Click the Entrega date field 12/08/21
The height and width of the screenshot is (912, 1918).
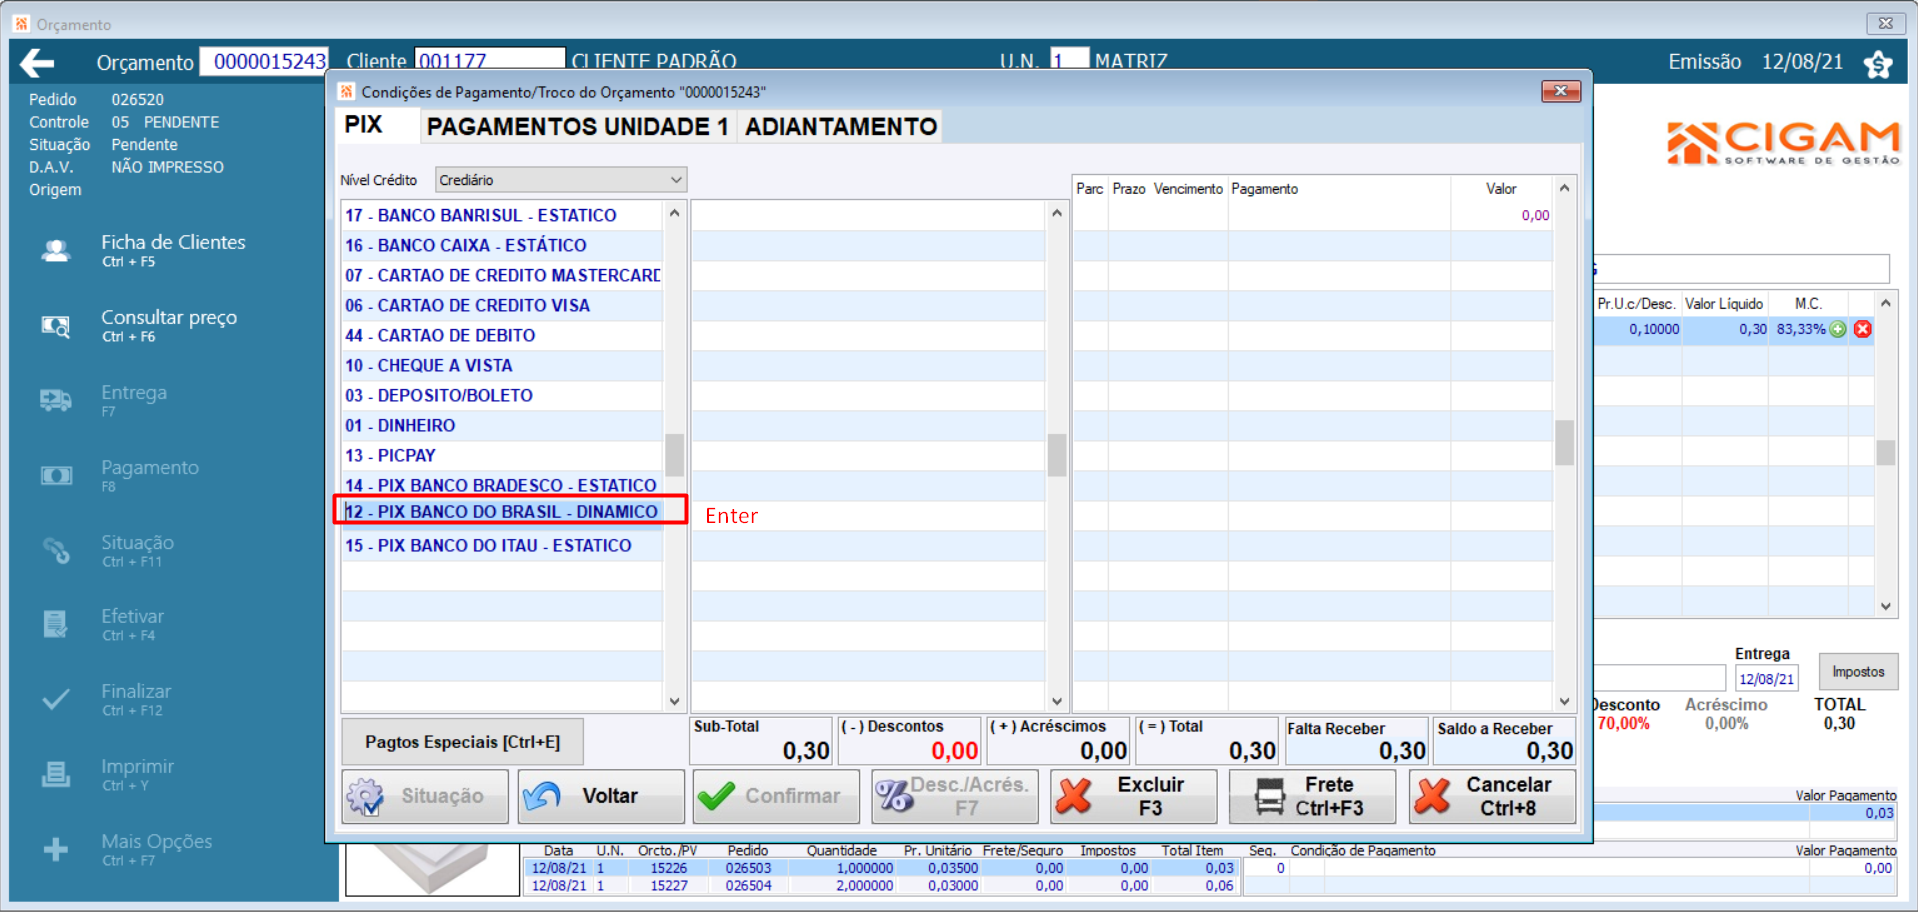click(1766, 679)
